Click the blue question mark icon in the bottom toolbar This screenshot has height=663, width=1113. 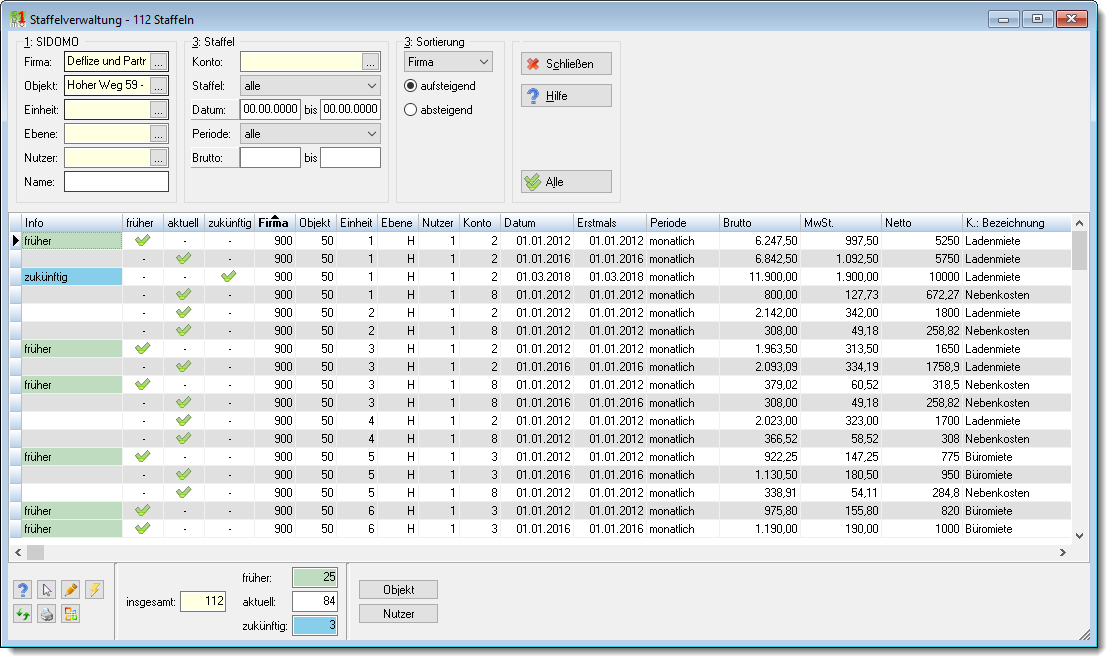(23, 590)
